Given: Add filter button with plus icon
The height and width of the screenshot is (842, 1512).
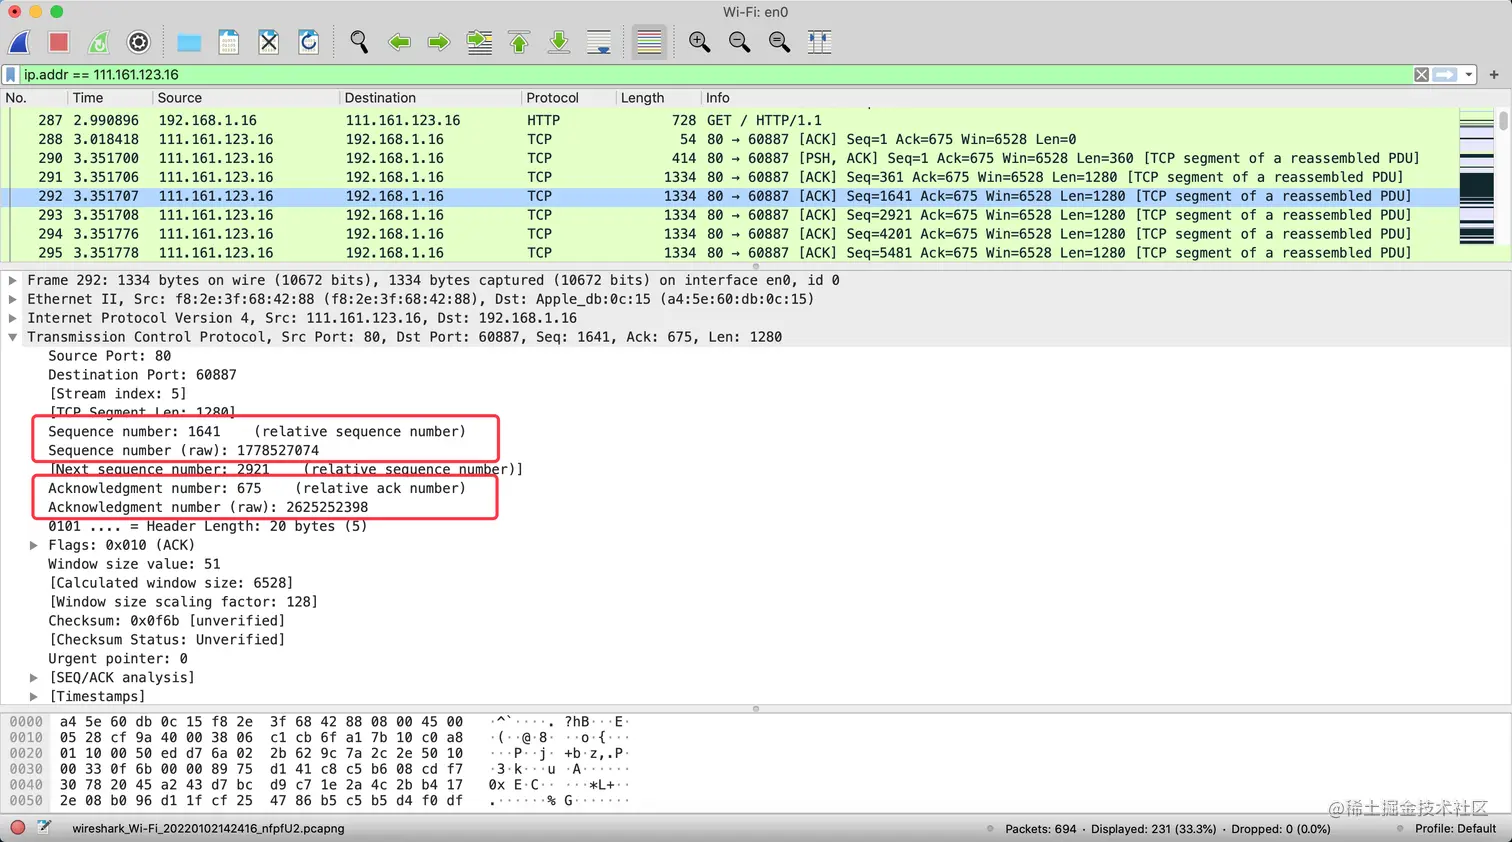Looking at the screenshot, I should coord(1494,75).
